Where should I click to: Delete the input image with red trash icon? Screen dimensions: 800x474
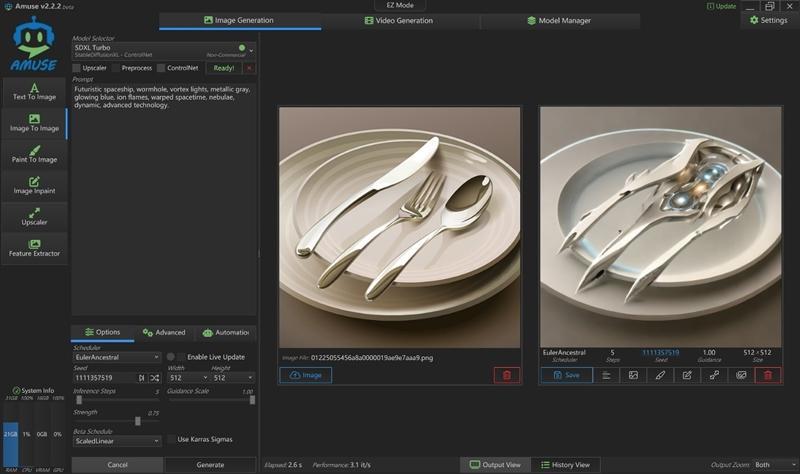(507, 375)
